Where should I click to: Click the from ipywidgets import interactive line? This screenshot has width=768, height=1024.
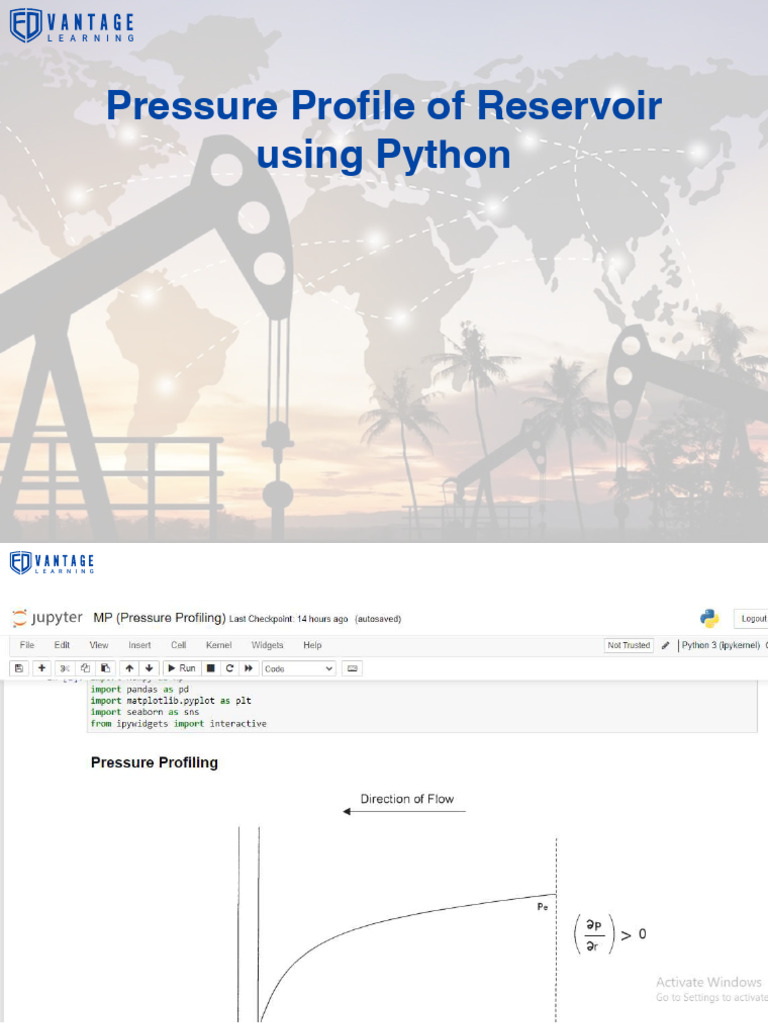coord(178,724)
